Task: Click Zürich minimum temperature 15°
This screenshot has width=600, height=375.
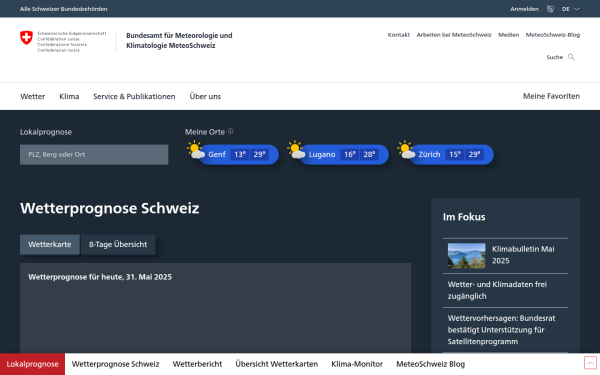Action: (x=455, y=155)
